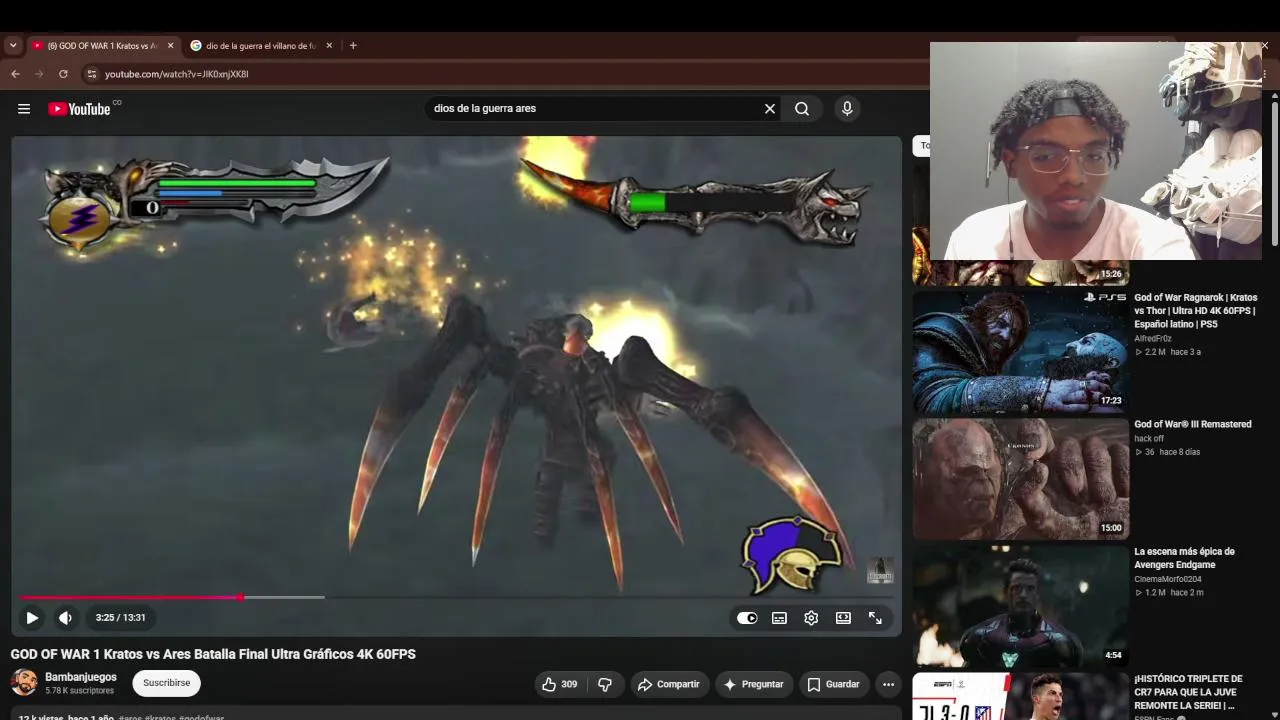Open the 15:26 duration video thumbnail

1020,272
